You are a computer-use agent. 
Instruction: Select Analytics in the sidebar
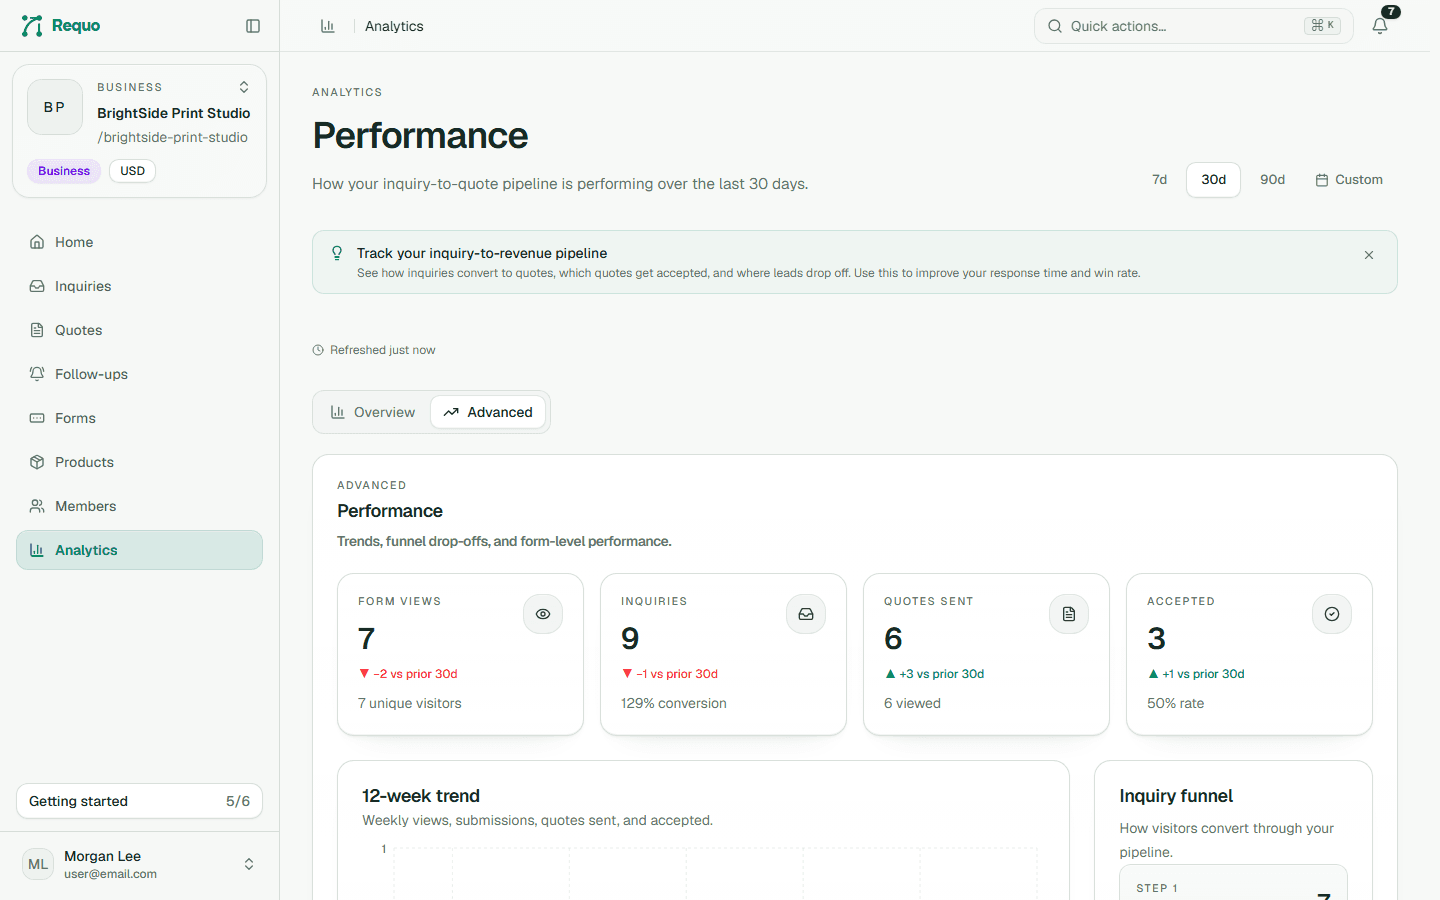coord(139,550)
